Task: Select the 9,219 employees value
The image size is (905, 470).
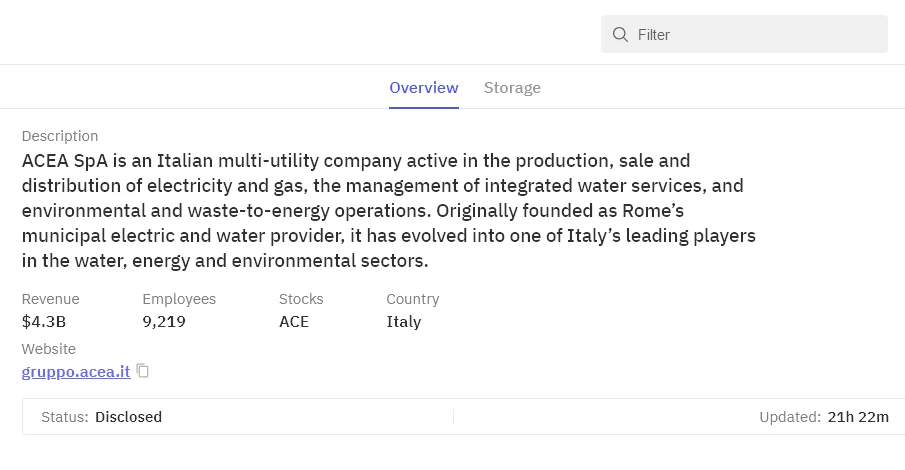Action: coord(164,322)
